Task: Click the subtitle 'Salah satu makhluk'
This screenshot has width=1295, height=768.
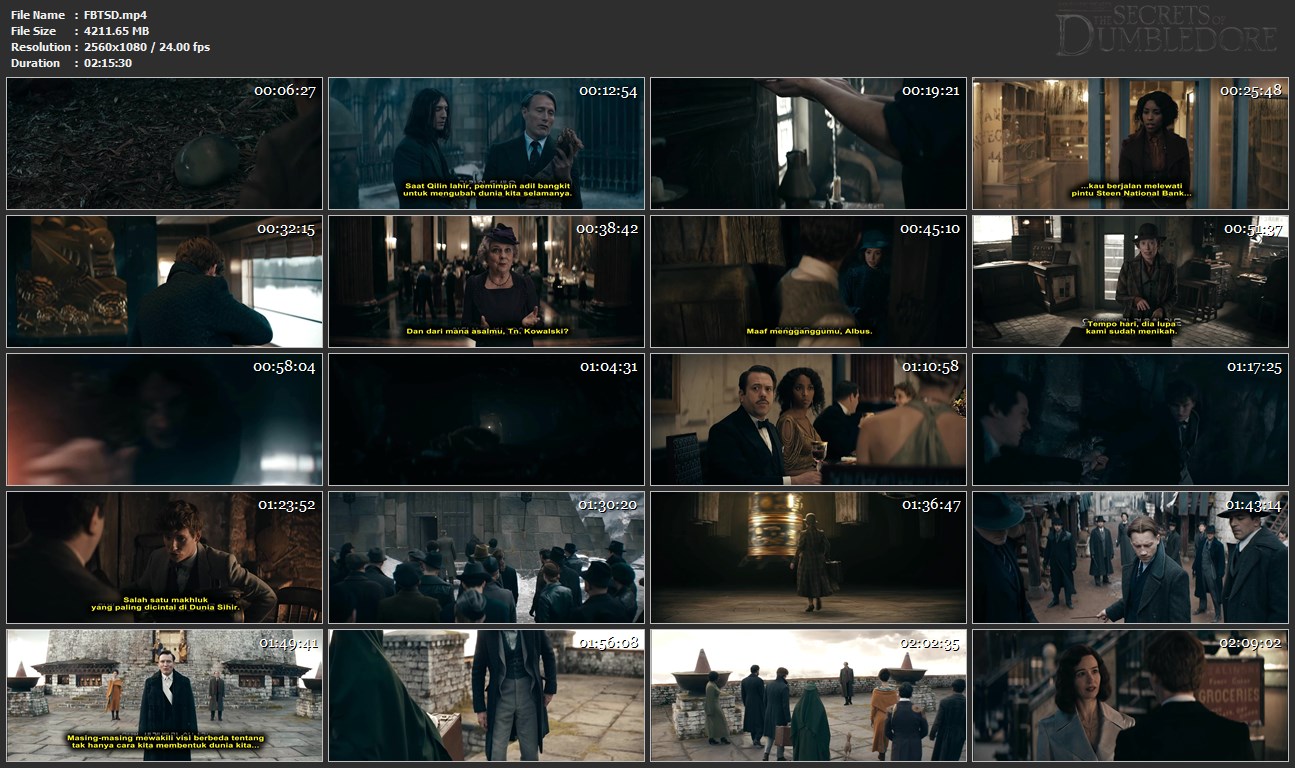Action: (x=165, y=599)
